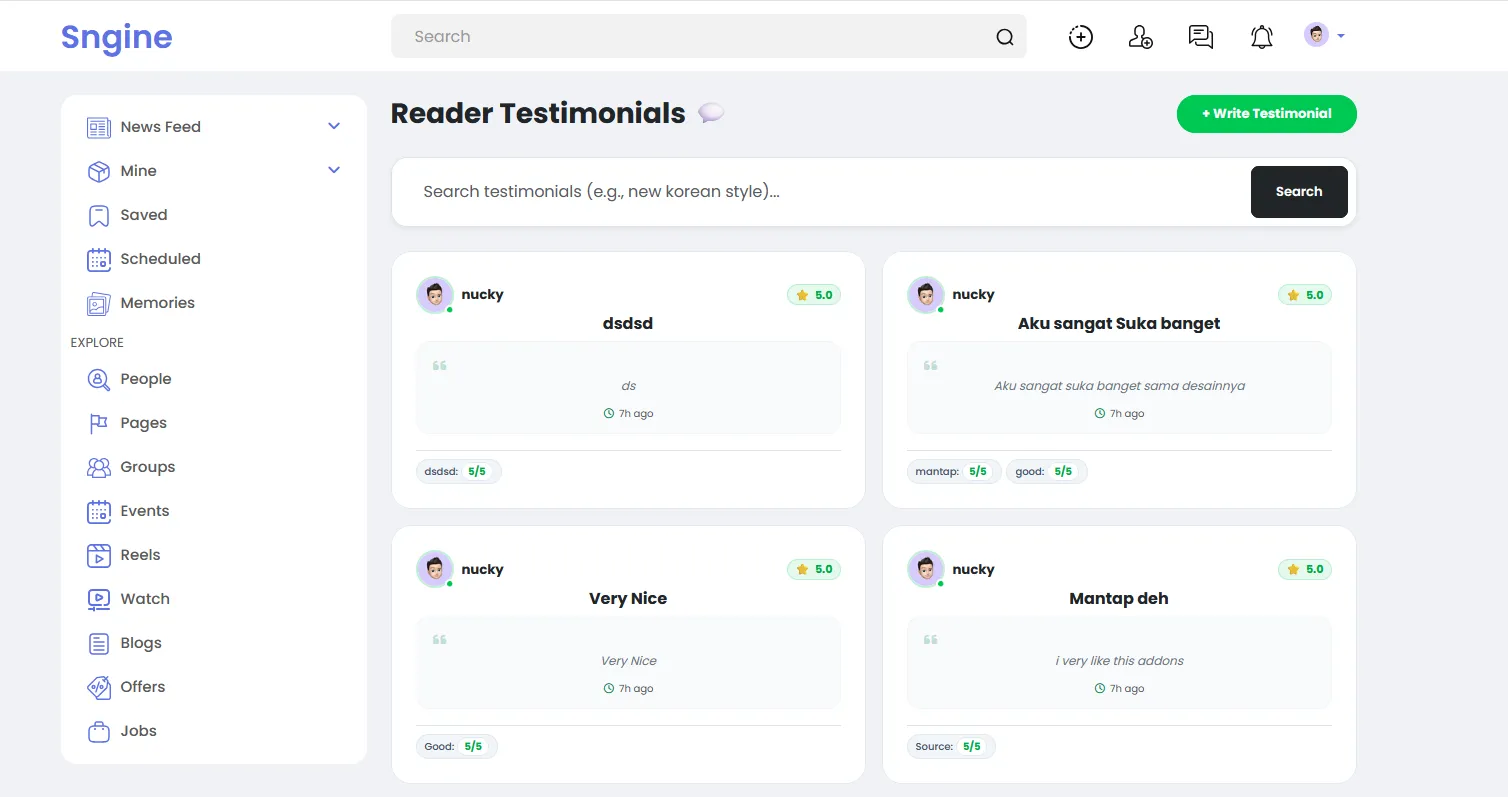Click the Pages flag icon
The width and height of the screenshot is (1508, 797).
(98, 423)
